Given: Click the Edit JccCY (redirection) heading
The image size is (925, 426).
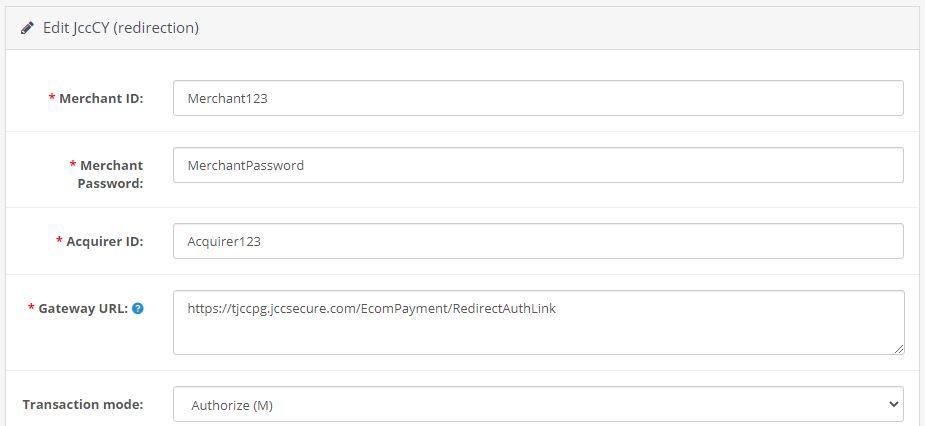Looking at the screenshot, I should tap(121, 28).
